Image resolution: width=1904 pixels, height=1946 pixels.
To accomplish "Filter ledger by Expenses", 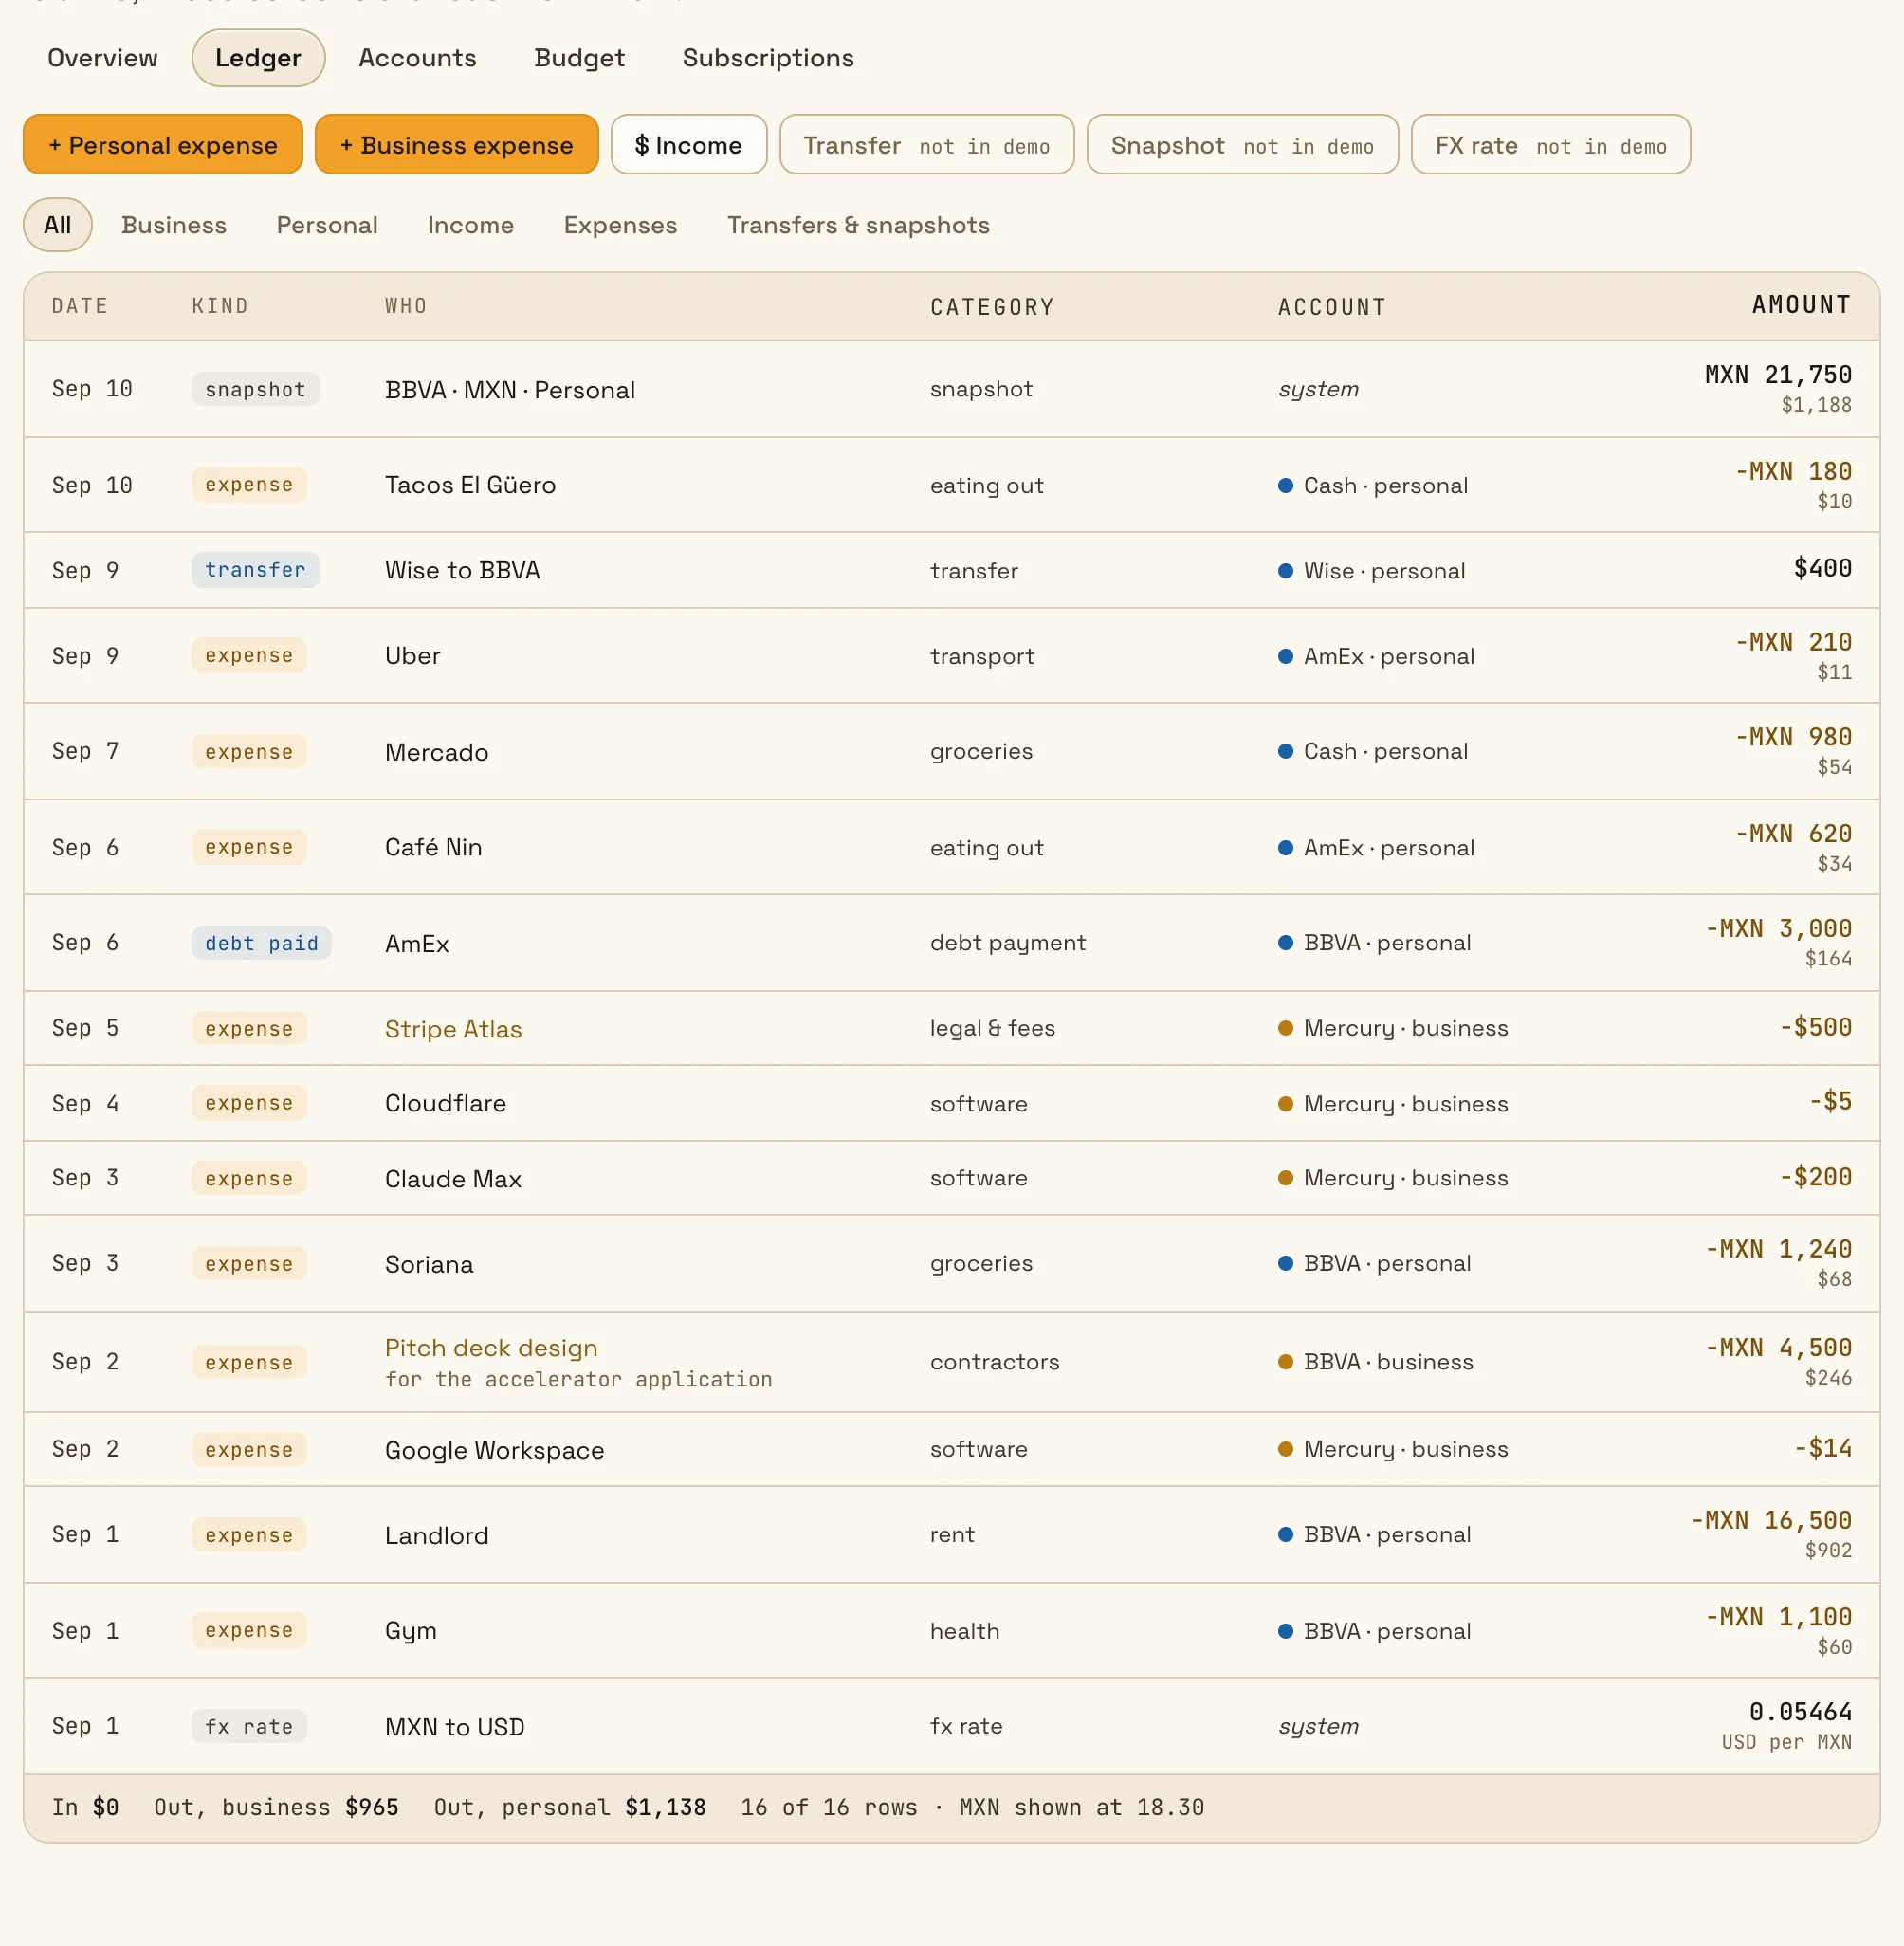I will [x=620, y=225].
